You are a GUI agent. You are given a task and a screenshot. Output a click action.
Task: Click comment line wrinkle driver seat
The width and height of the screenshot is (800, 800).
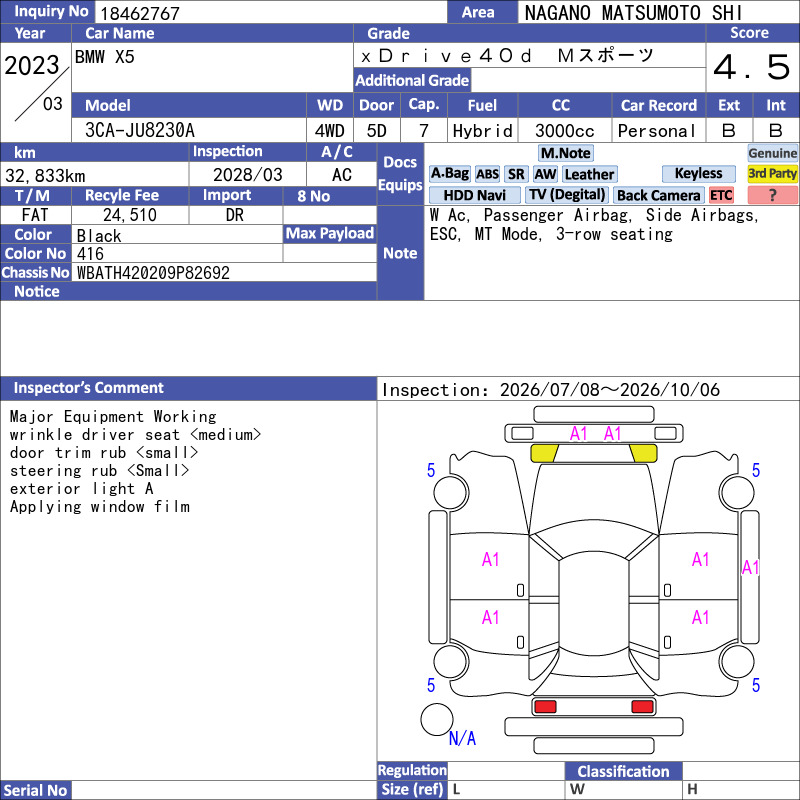pyautogui.click(x=135, y=435)
